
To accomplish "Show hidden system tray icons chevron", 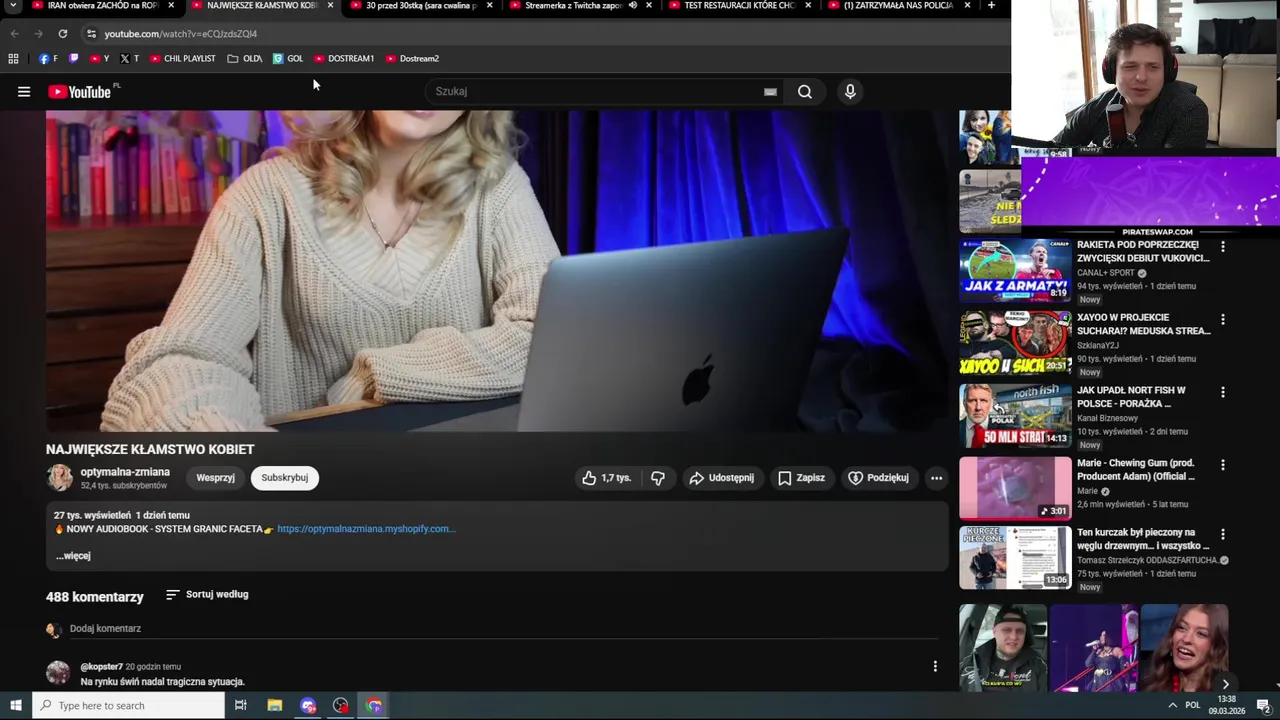I will (1172, 706).
